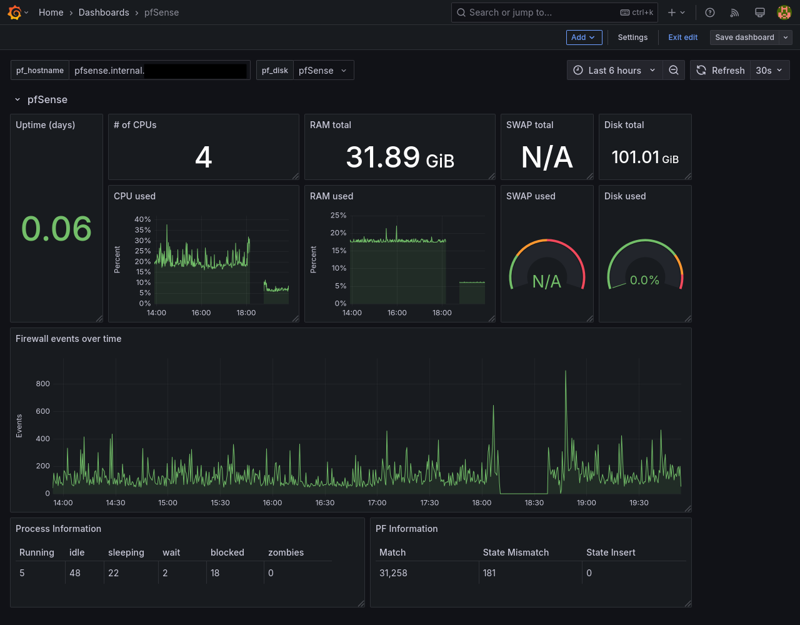
Task: Go to Home breadcrumb
Action: pyautogui.click(x=51, y=12)
